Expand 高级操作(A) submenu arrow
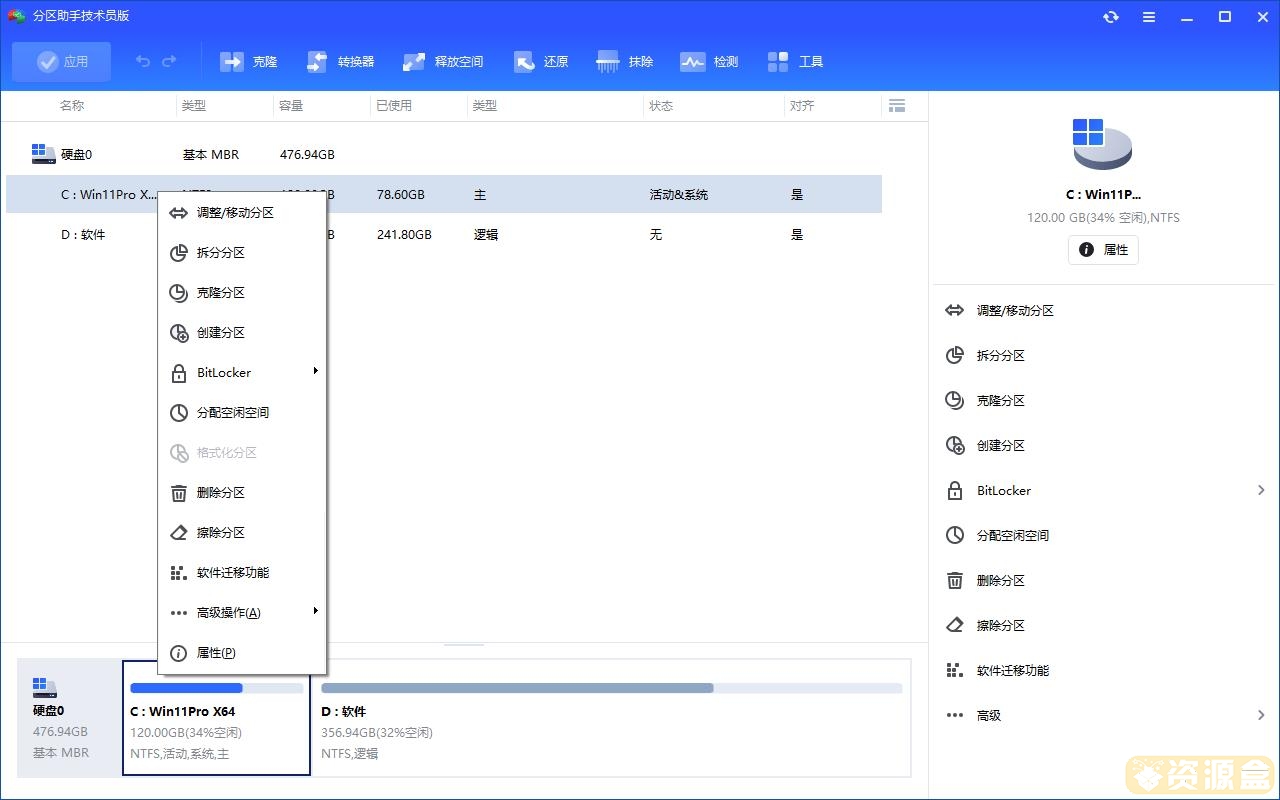 (315, 611)
